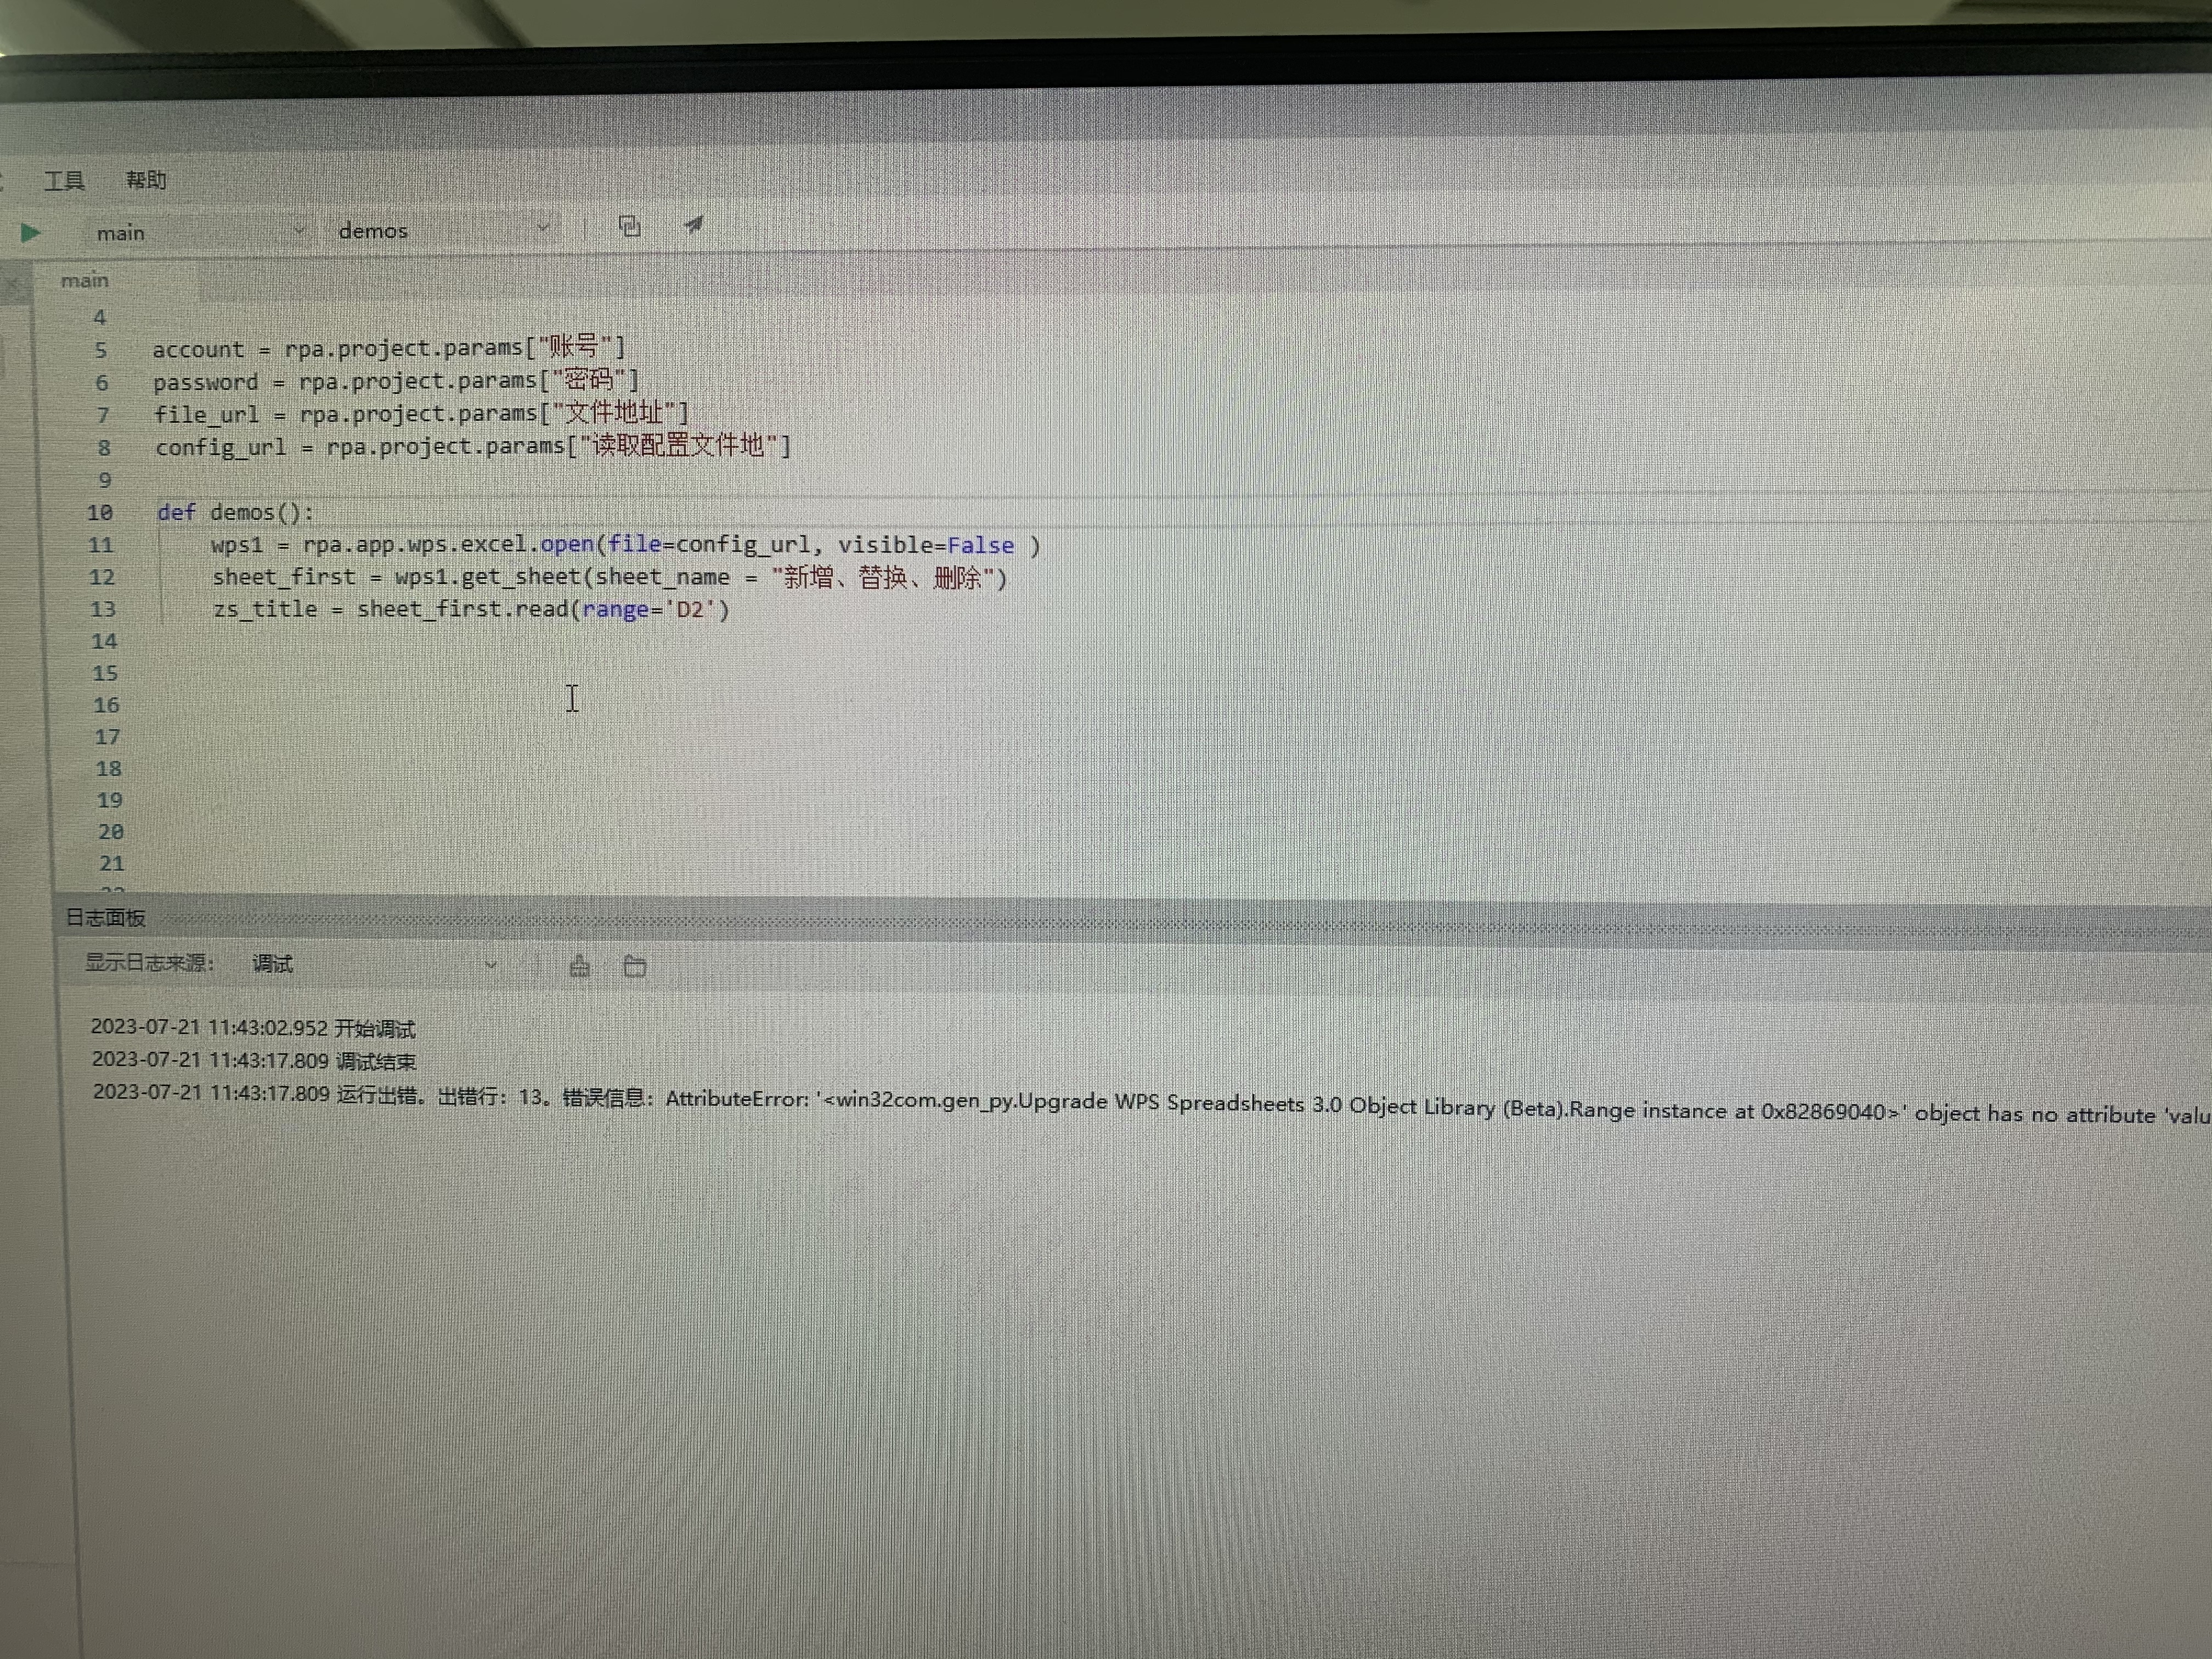Open log folder icon in log panel

click(634, 965)
